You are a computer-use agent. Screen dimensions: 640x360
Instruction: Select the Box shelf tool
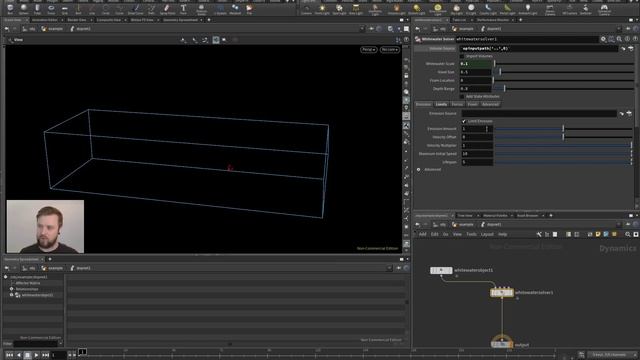pyautogui.click(x=10, y=9)
